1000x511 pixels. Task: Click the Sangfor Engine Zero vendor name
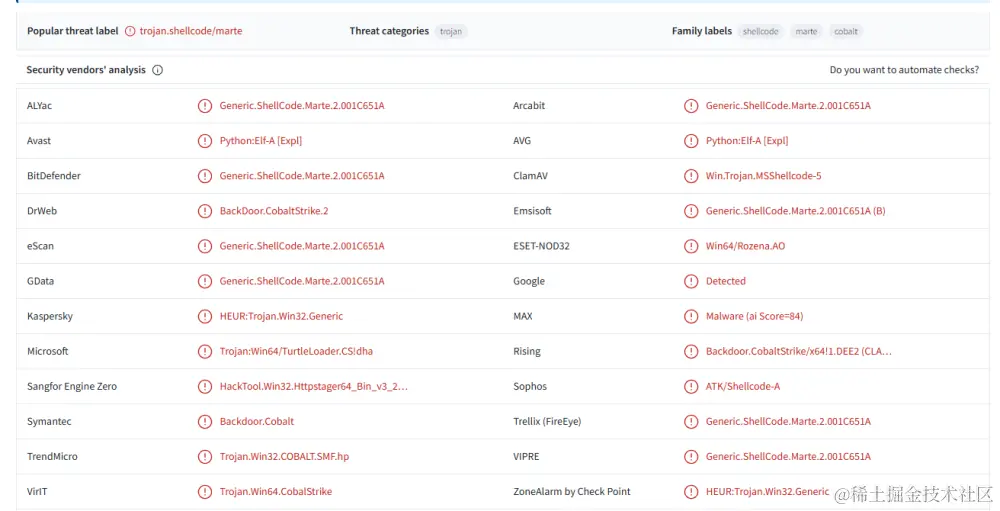click(x=72, y=387)
